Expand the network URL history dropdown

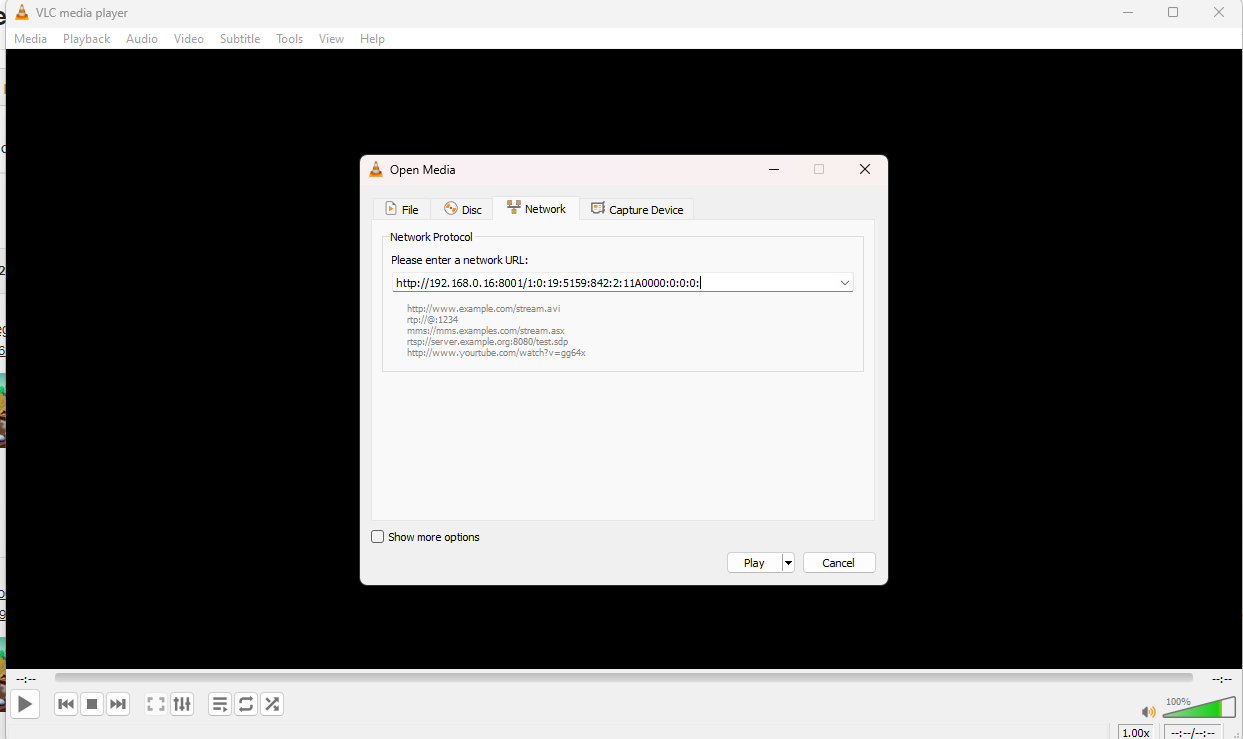(x=844, y=283)
